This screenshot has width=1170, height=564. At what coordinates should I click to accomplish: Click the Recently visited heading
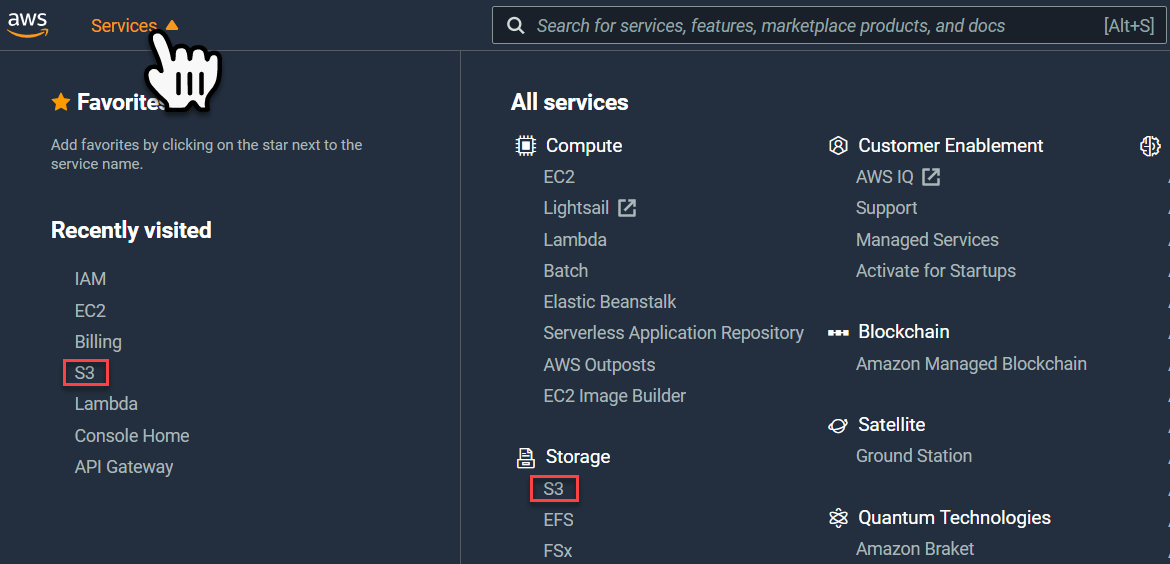point(131,231)
